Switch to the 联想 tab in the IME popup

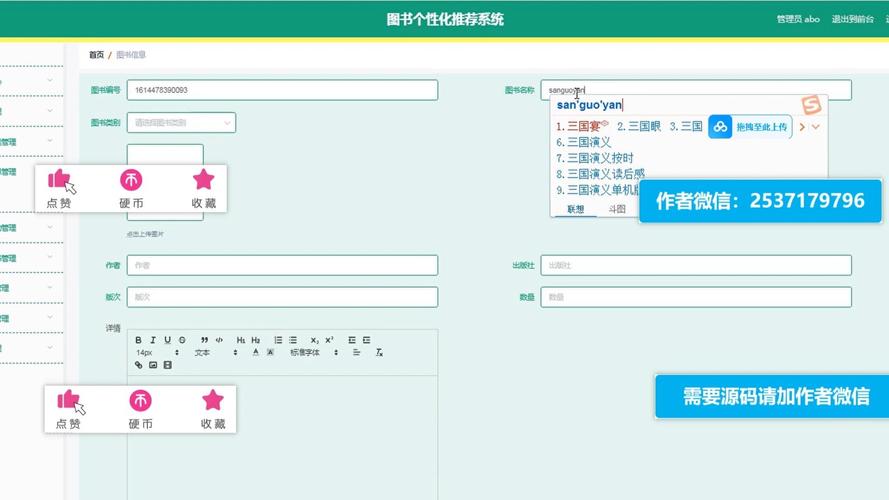pyautogui.click(x=575, y=209)
